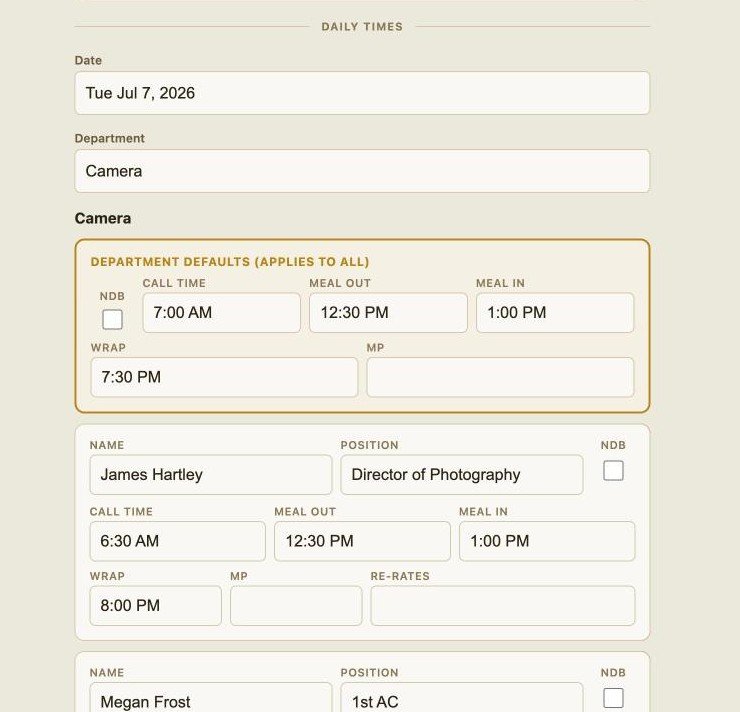Toggle NDB checkbox in Department Defaults

112,319
